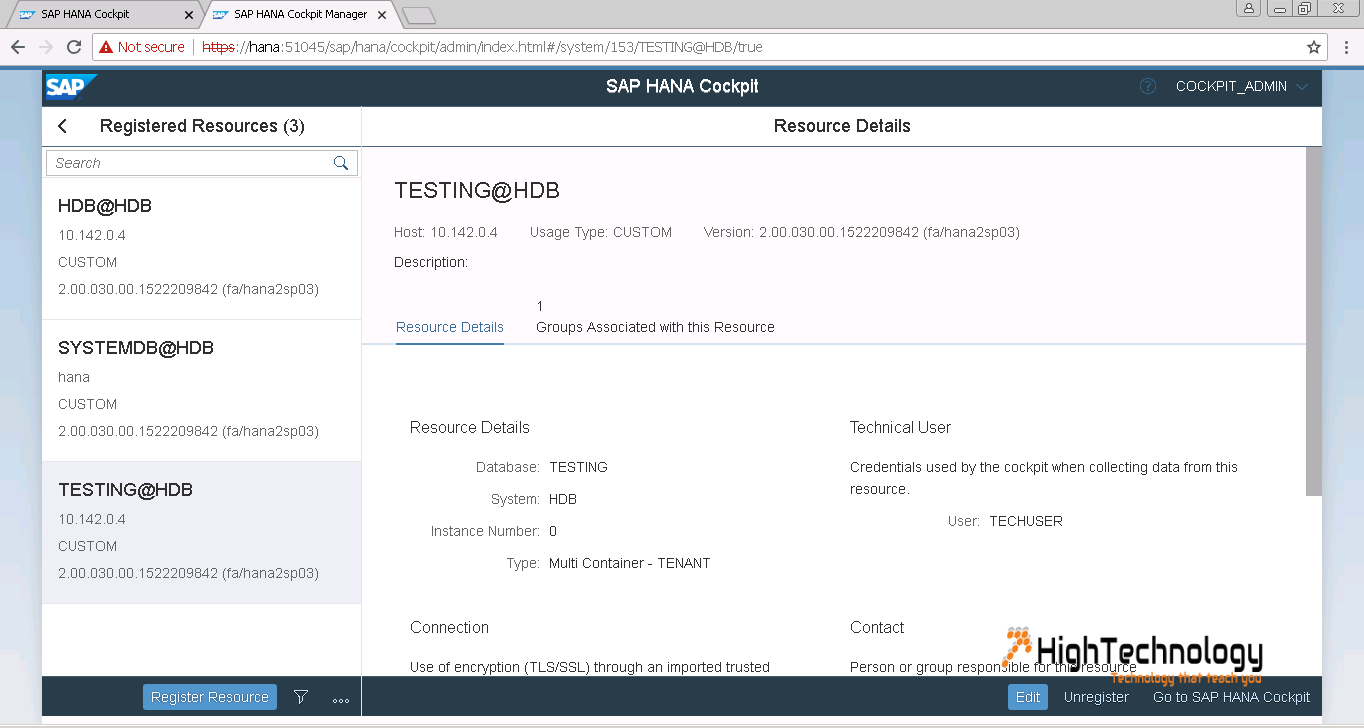Click the hana host under SYSTEMDB@HDB
Image resolution: width=1364 pixels, height=728 pixels.
(x=74, y=377)
